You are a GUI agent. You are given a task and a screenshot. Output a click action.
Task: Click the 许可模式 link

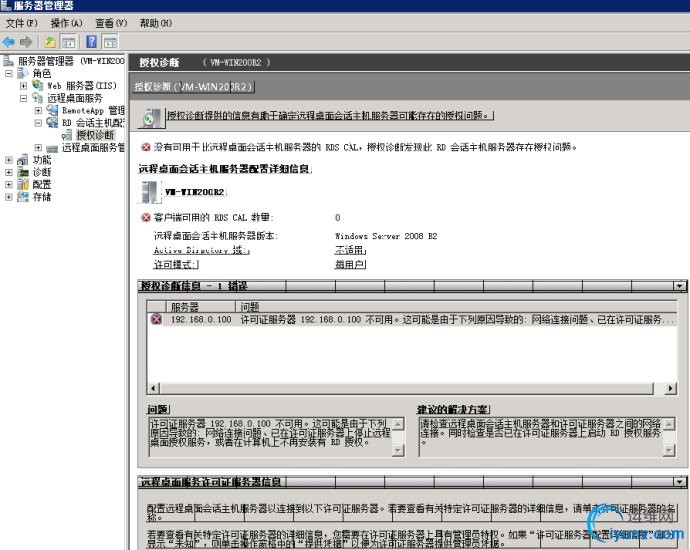click(176, 265)
